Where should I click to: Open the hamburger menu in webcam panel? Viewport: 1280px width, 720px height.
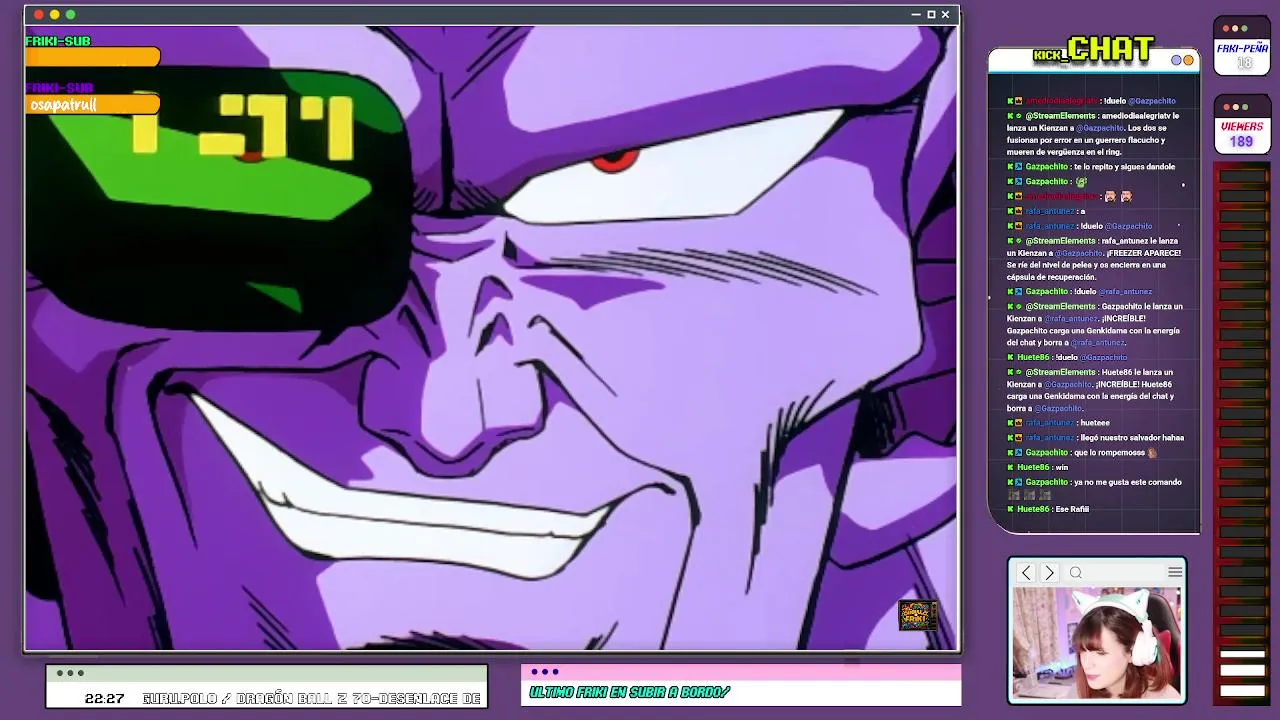(1175, 572)
